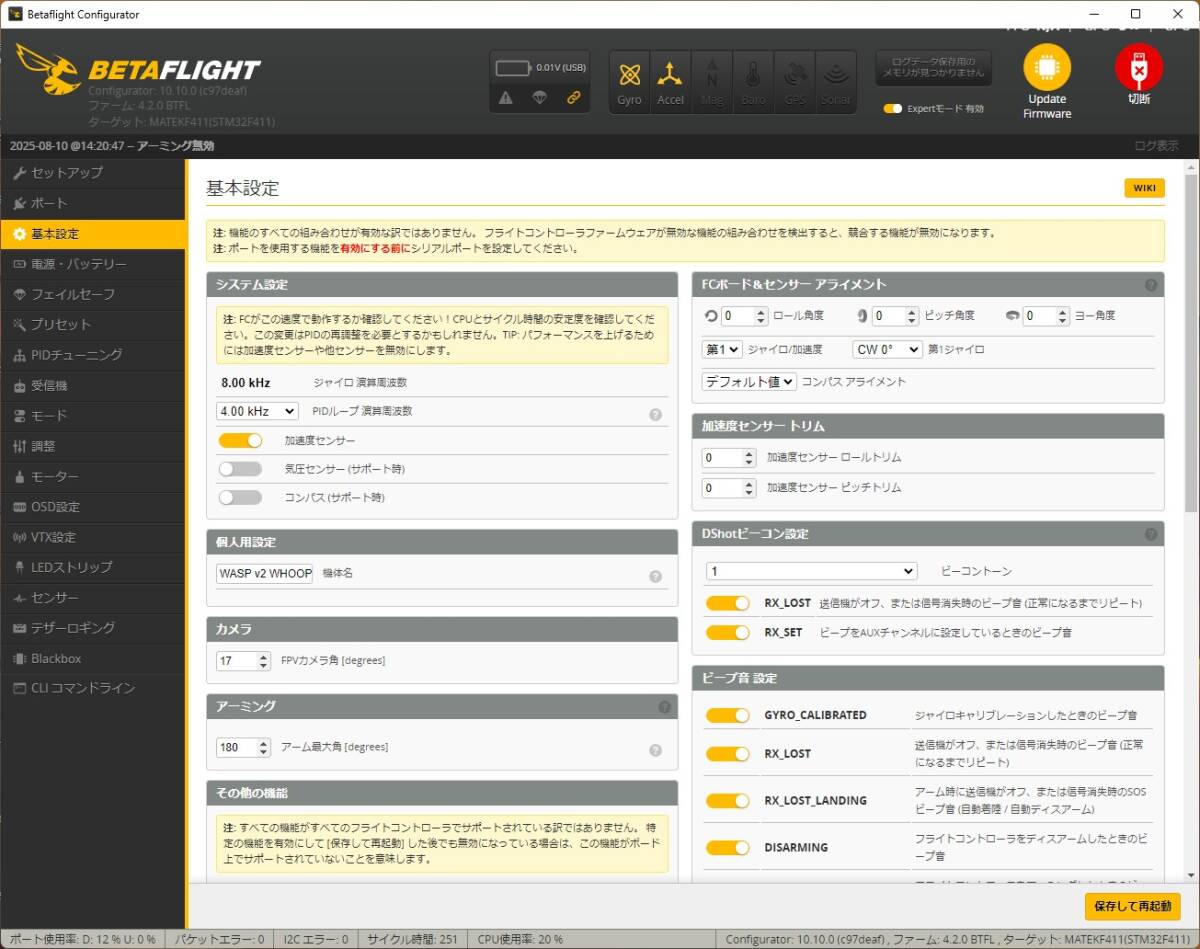Click help icon next to アーム最大角
Viewport: 1200px width, 949px height.
click(655, 750)
